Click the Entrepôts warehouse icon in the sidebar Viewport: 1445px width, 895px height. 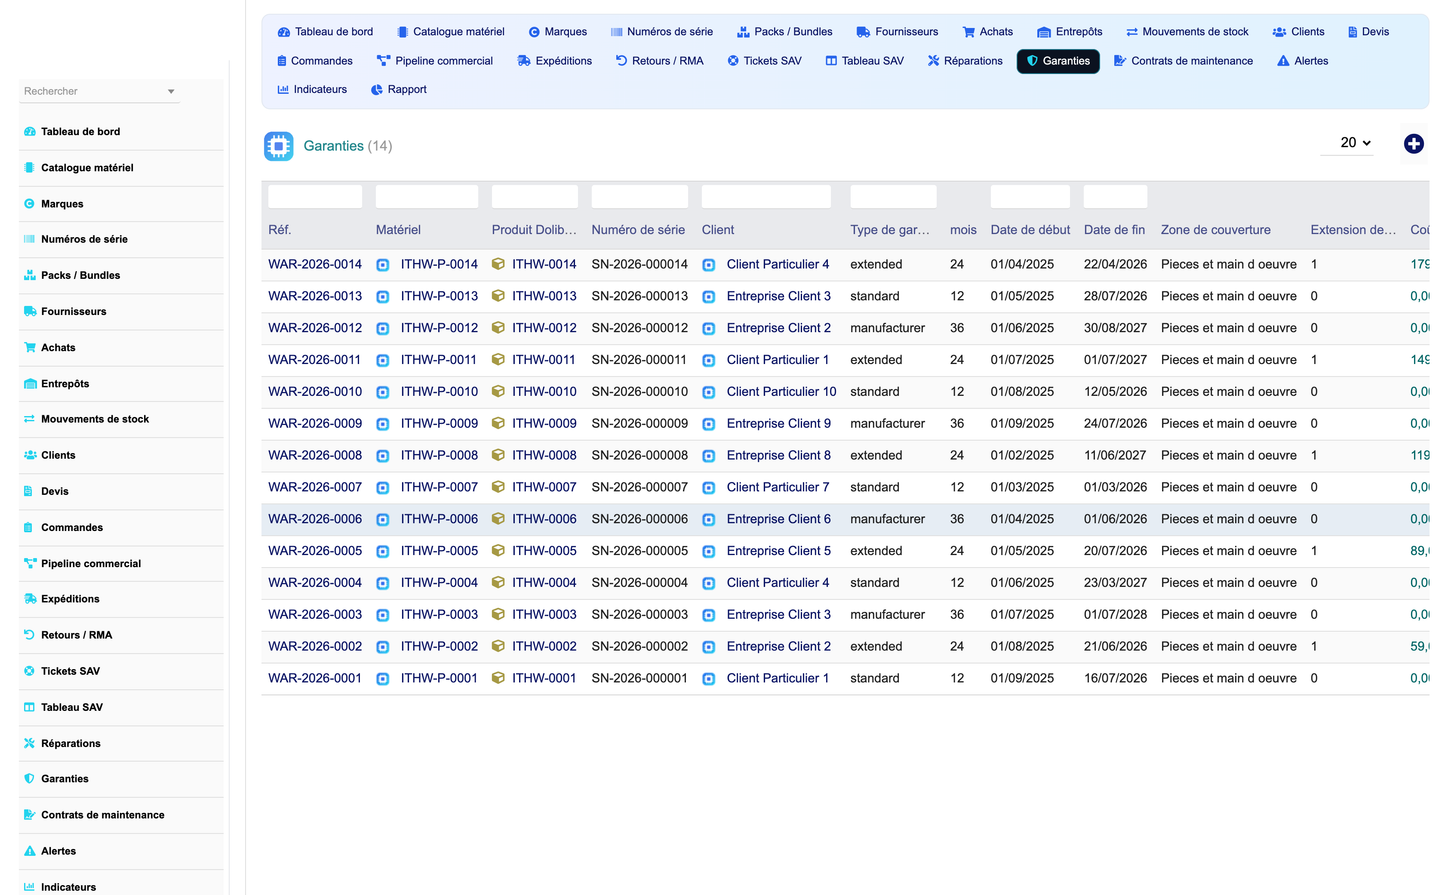30,384
